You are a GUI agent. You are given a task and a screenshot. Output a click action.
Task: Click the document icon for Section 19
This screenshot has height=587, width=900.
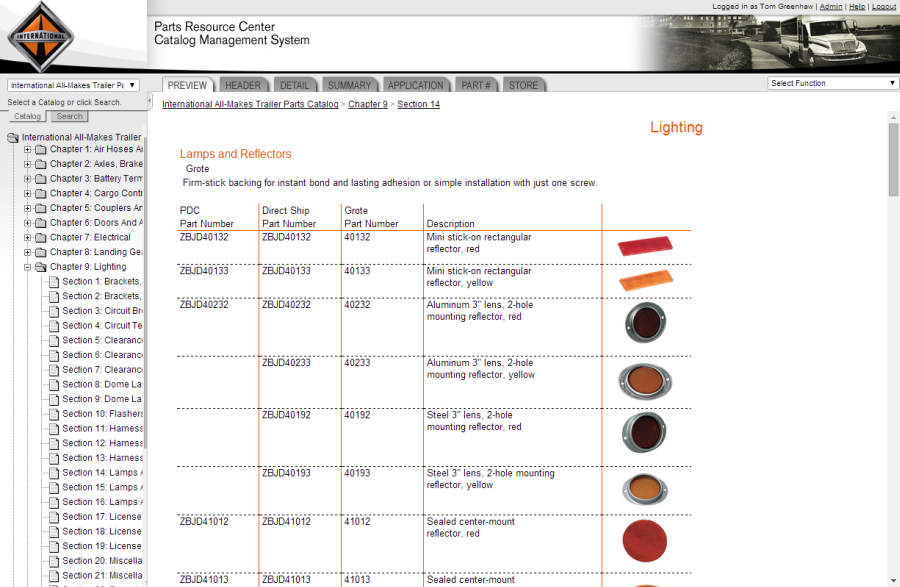54,547
